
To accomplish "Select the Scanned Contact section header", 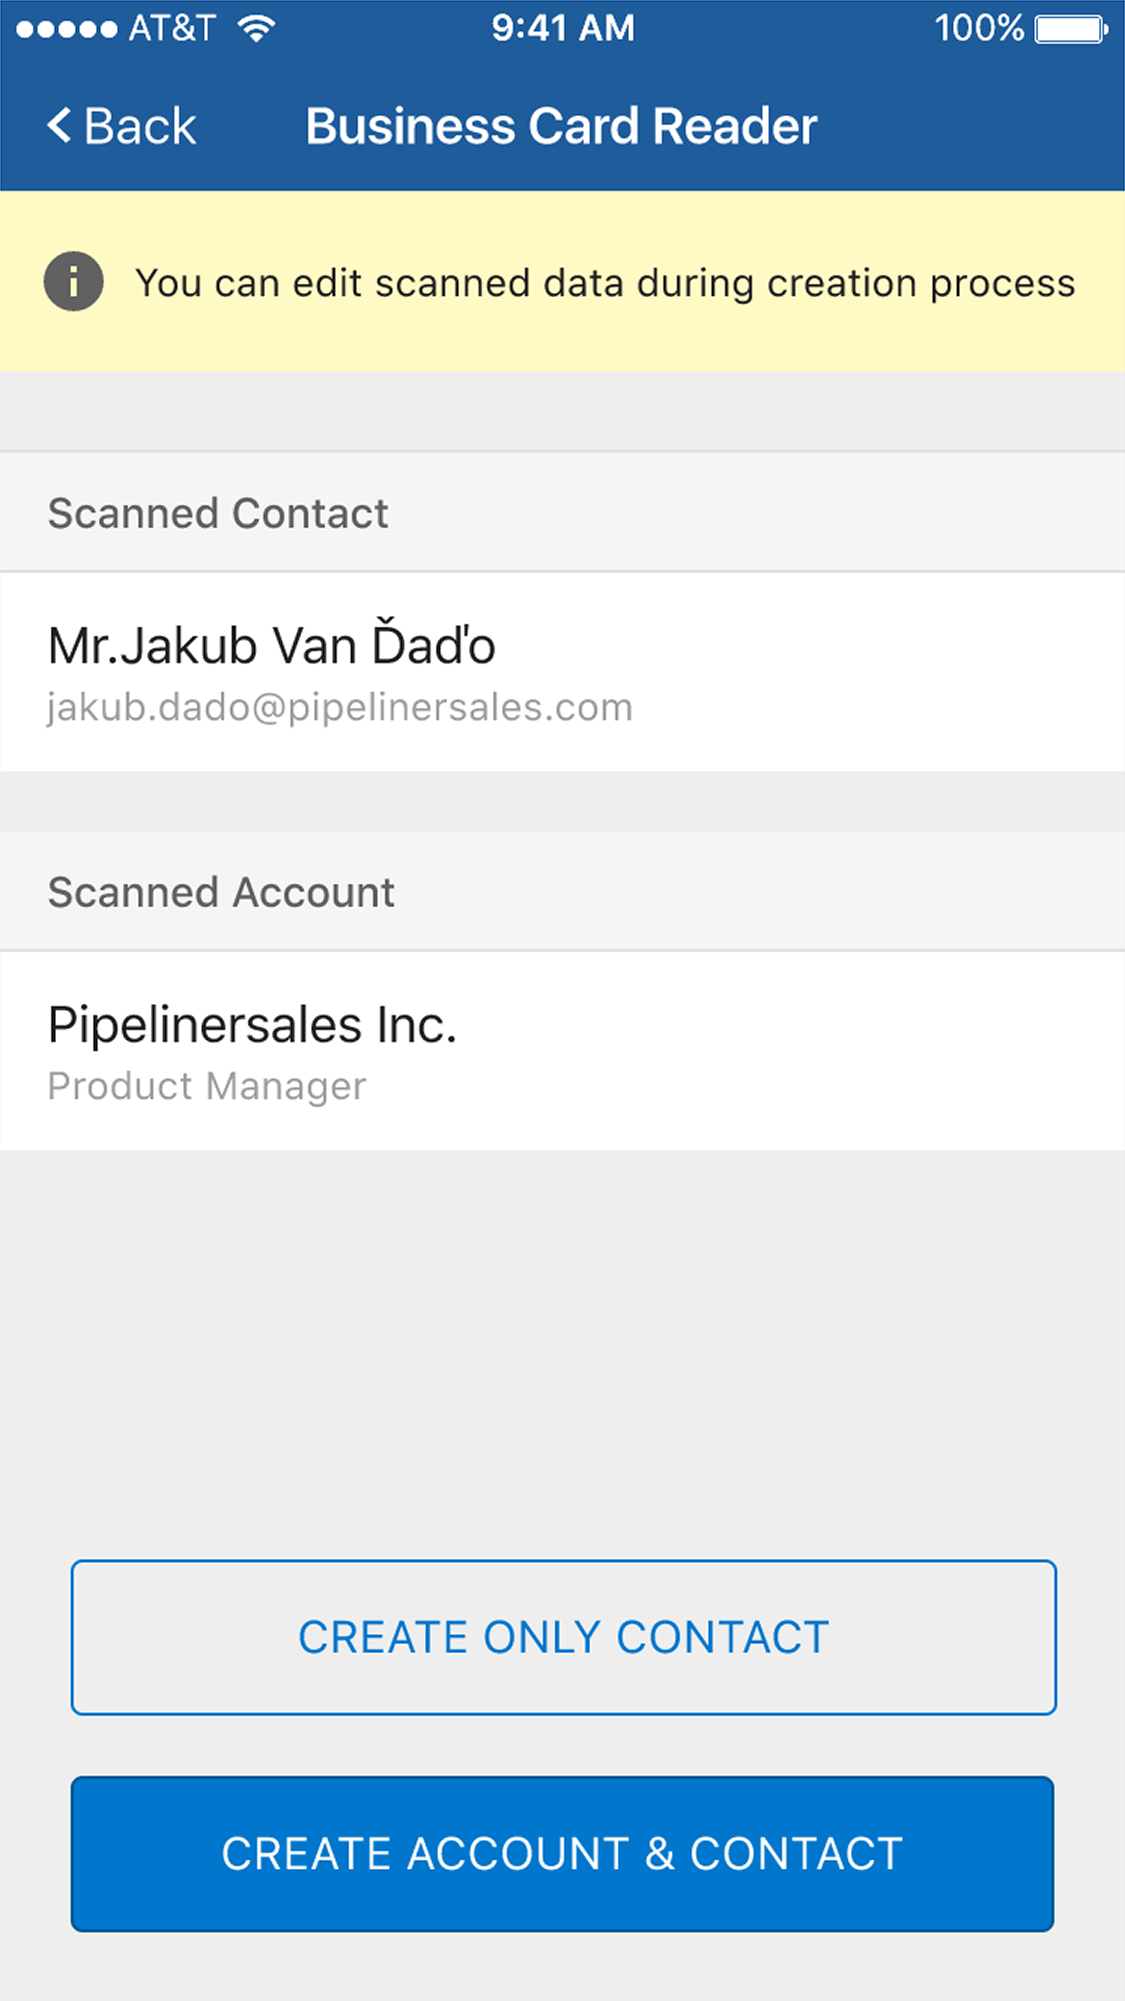I will (x=218, y=513).
